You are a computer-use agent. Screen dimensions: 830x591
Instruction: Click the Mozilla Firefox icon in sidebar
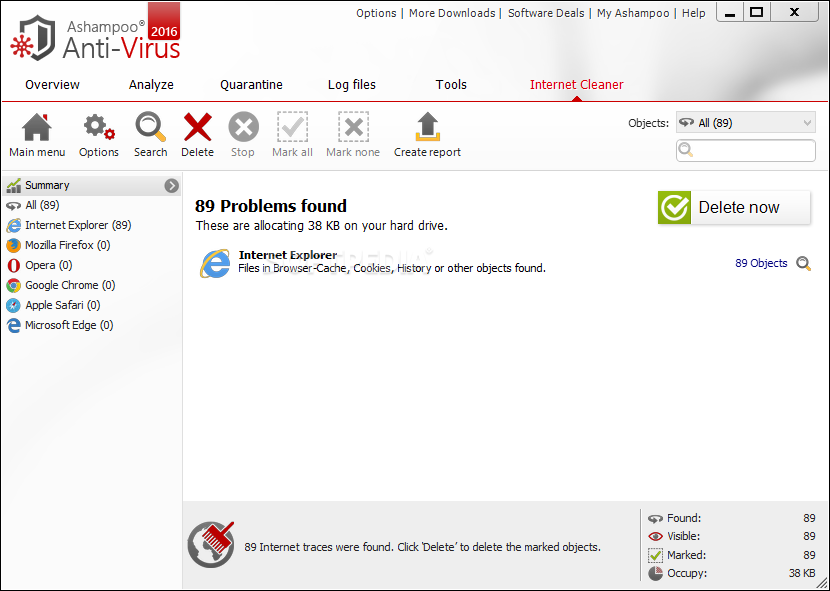13,246
